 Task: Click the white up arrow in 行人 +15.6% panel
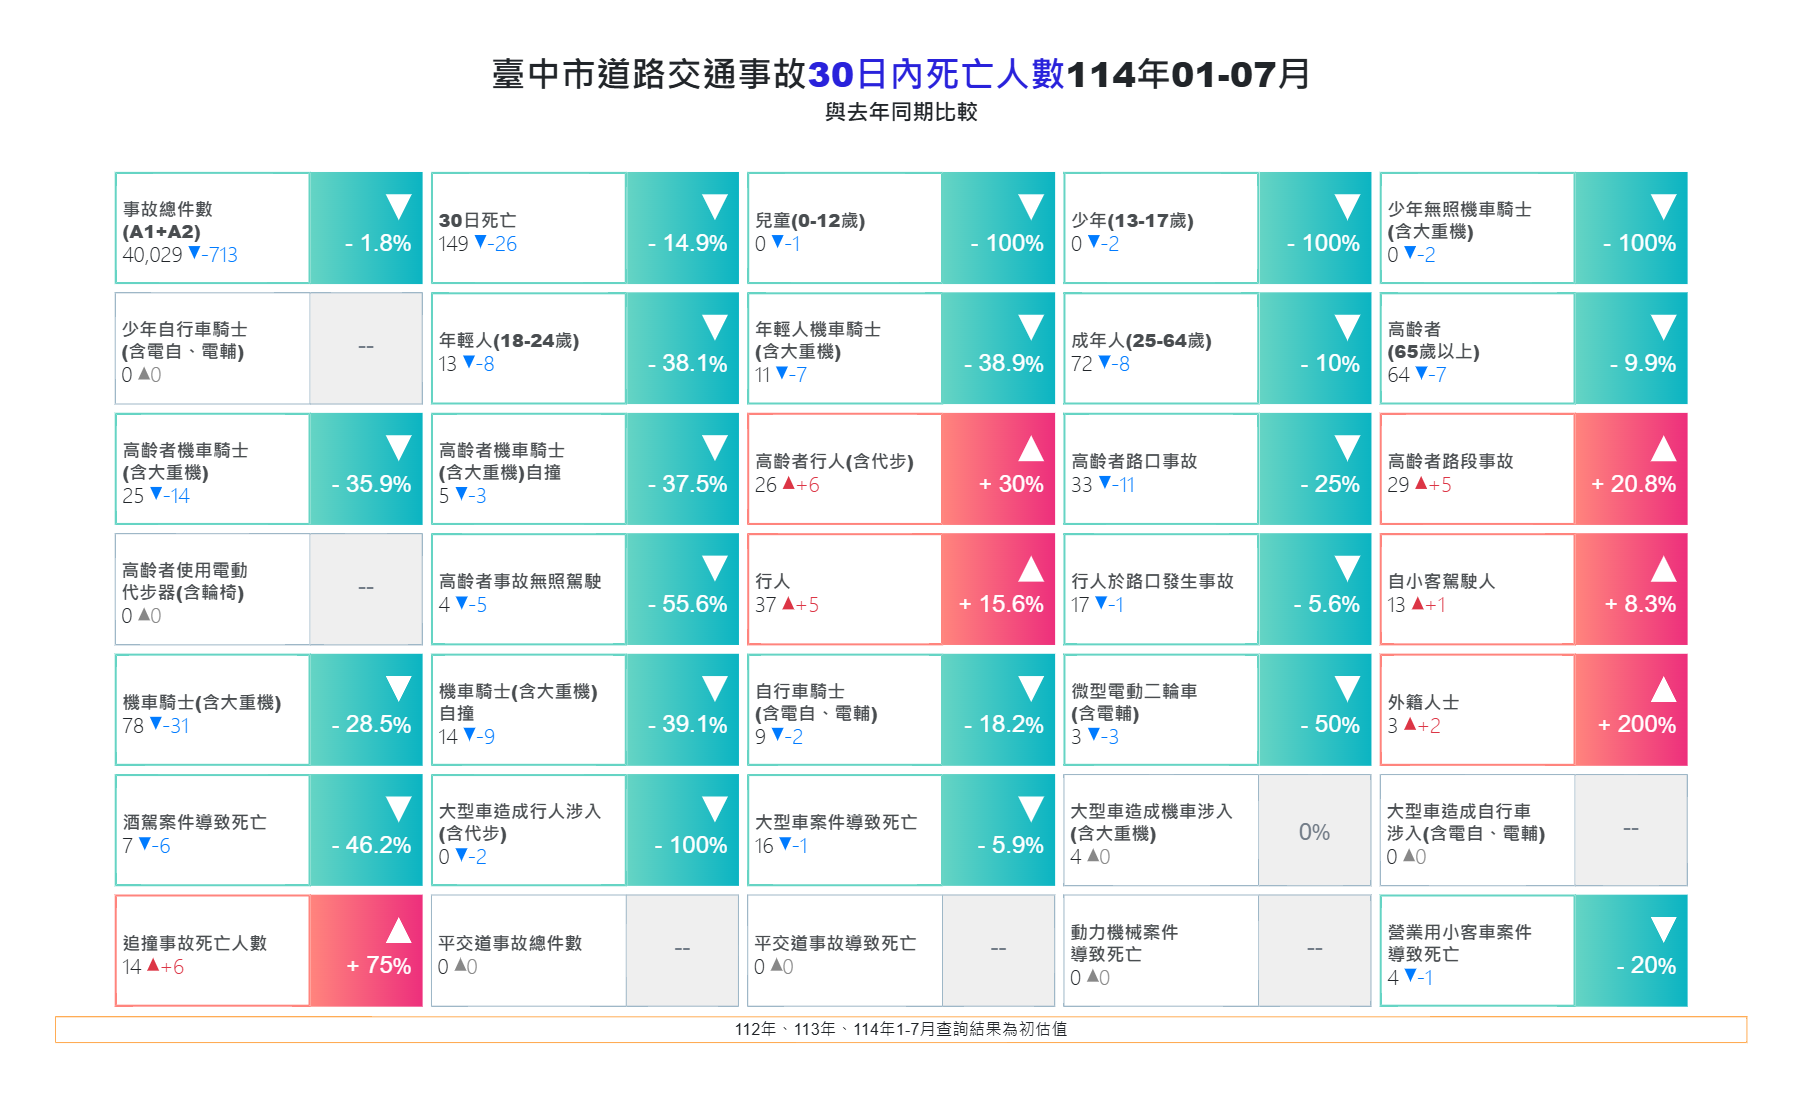coord(1031,569)
